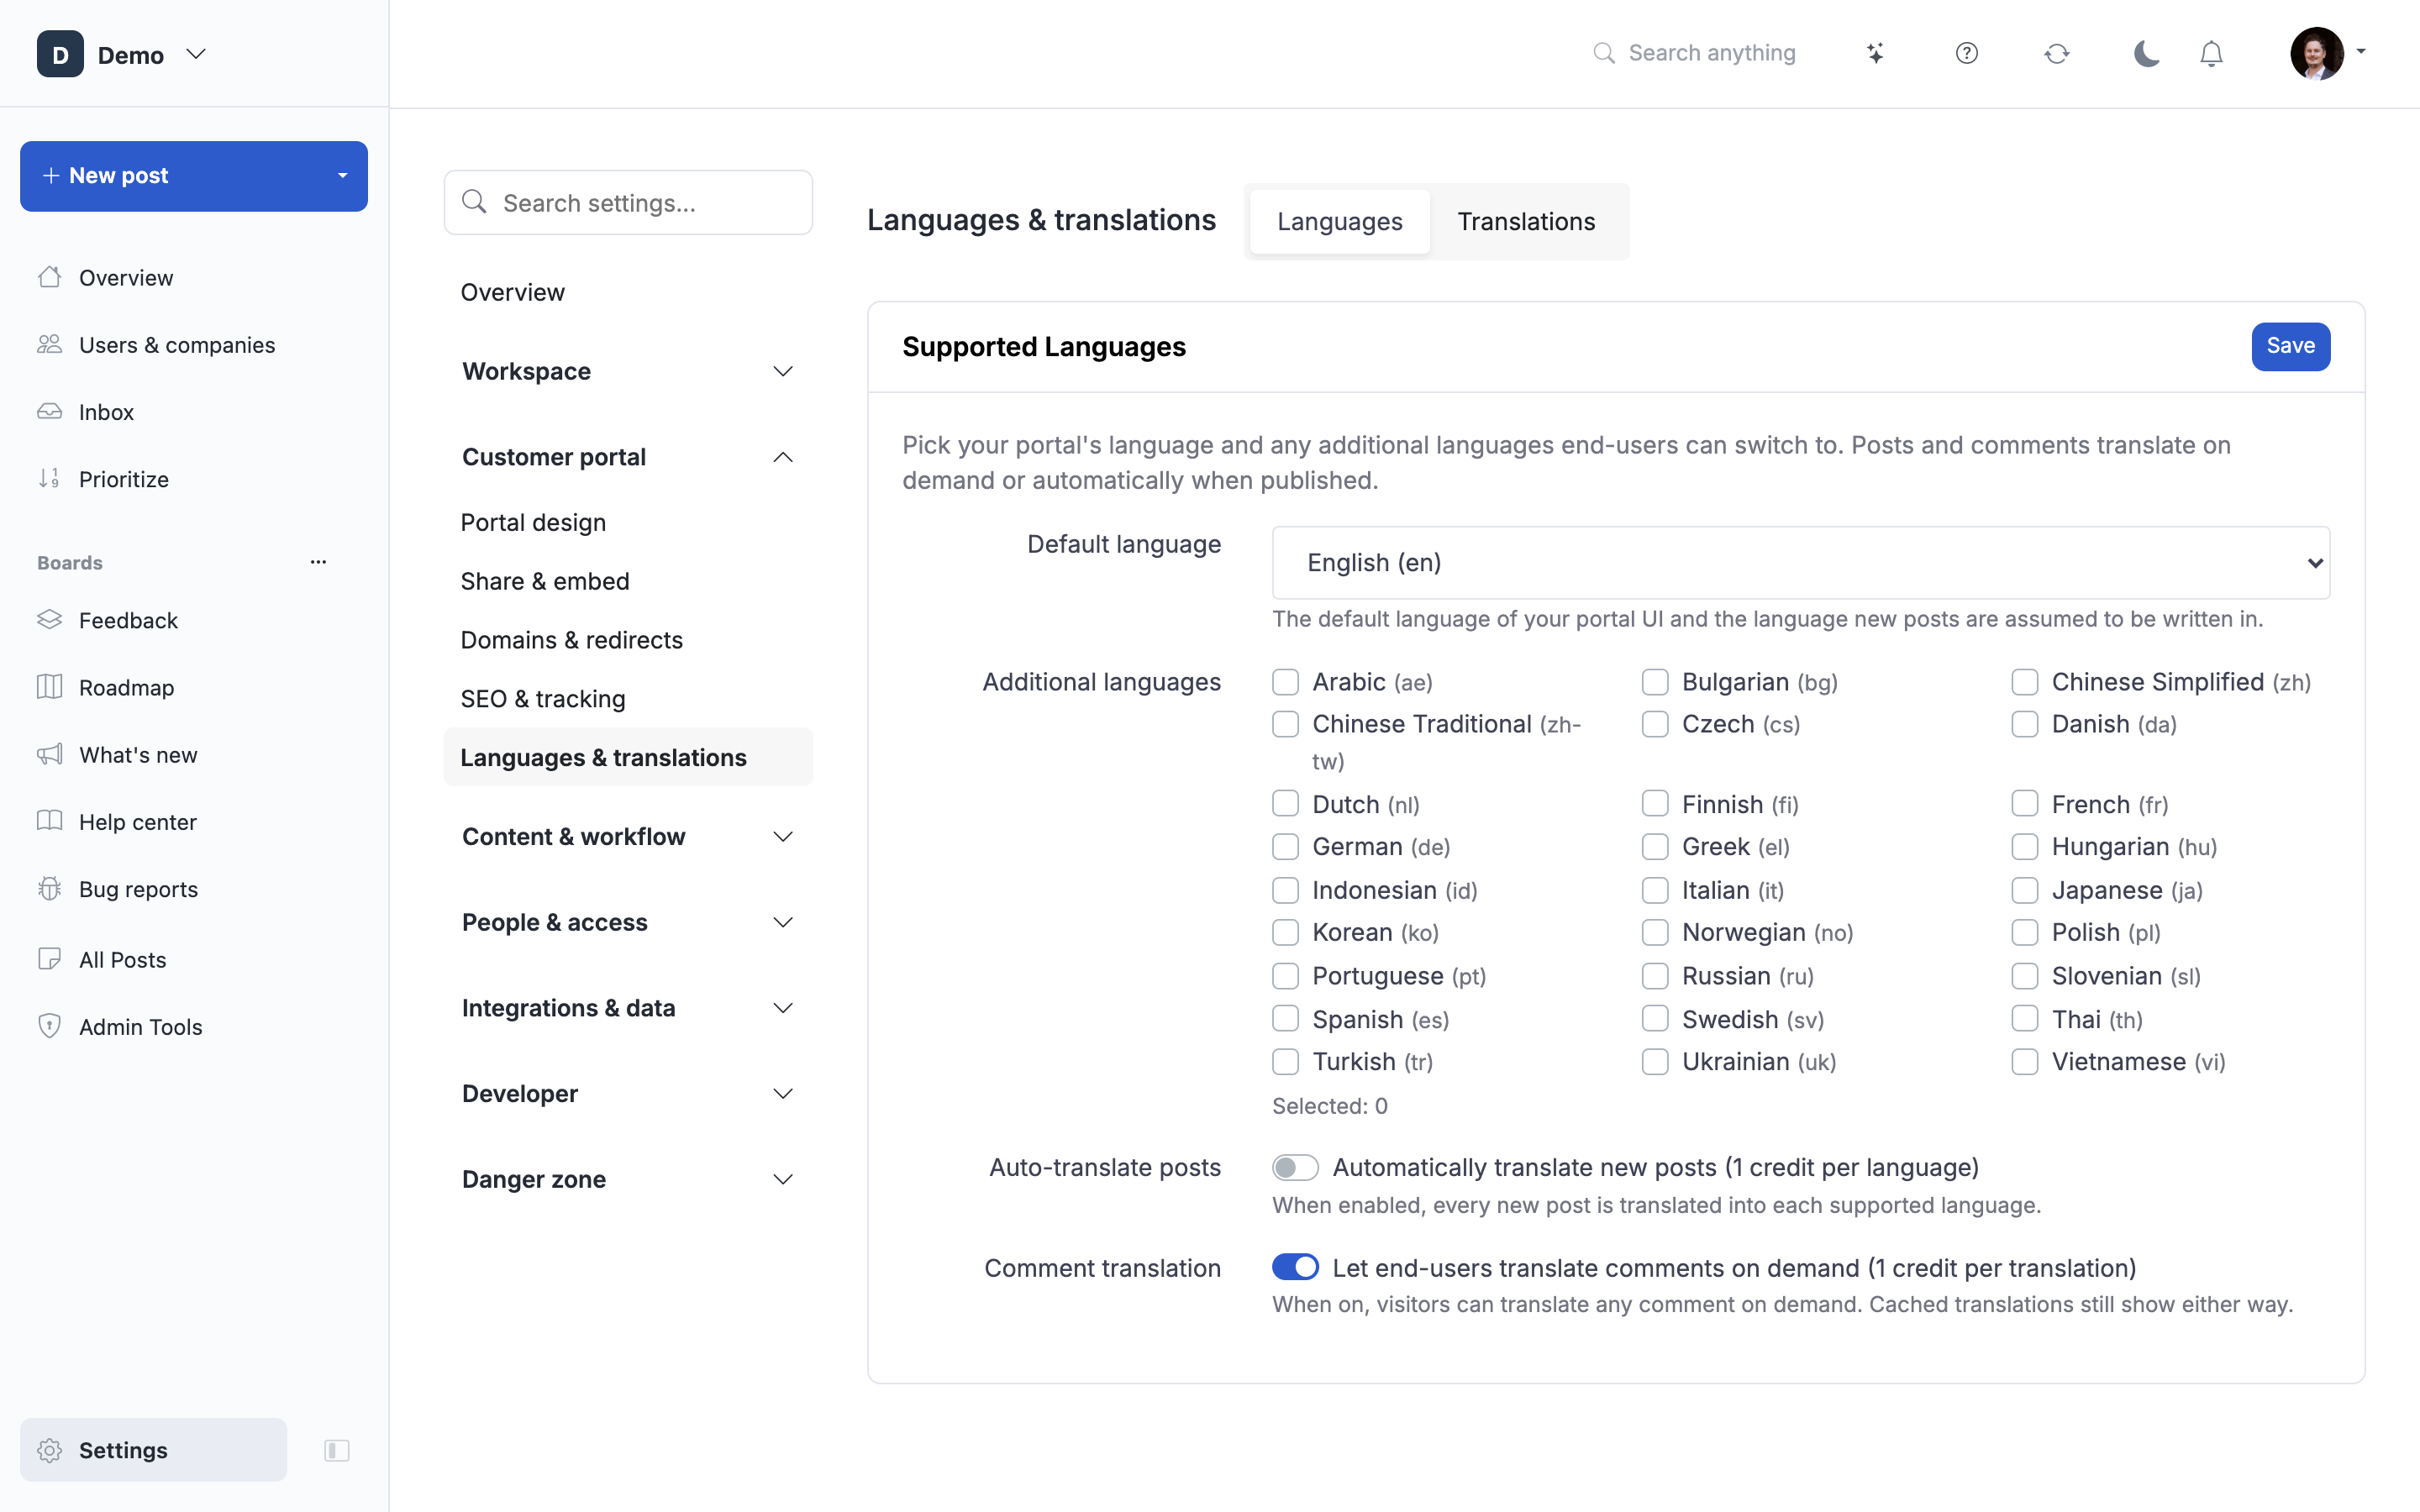Tick the German (de) checkbox
The height and width of the screenshot is (1512, 2420).
(x=1285, y=847)
